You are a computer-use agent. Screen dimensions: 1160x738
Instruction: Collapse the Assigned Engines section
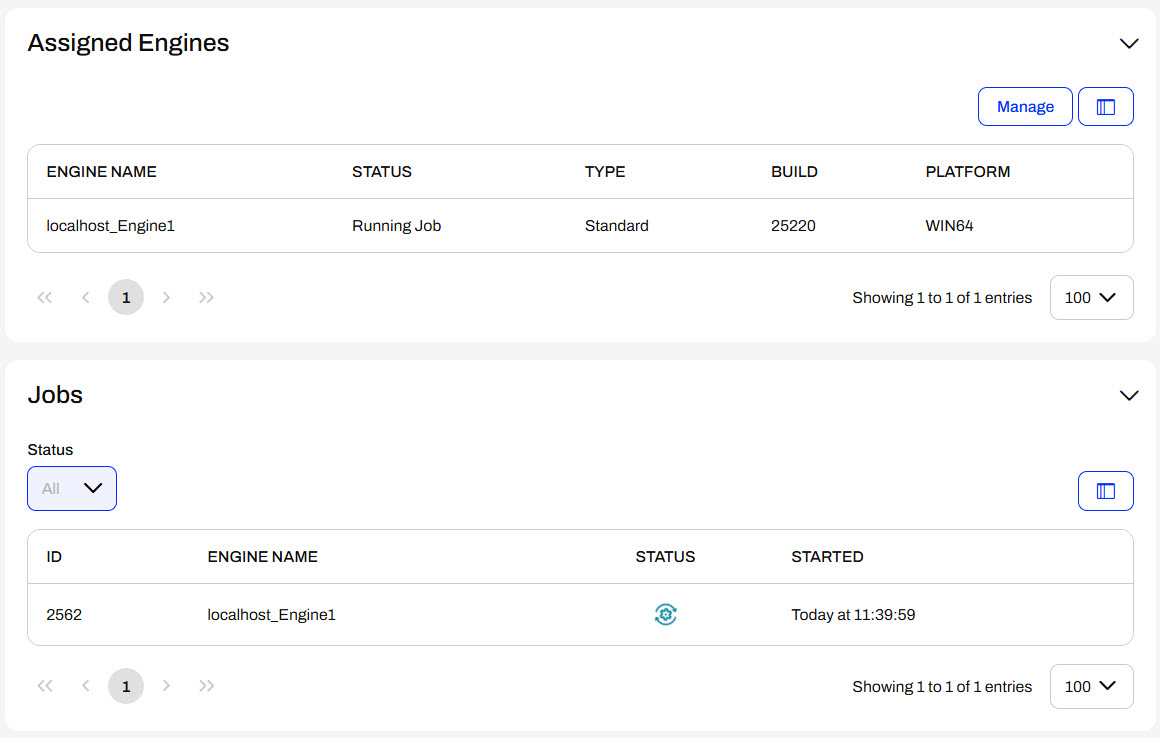(1129, 44)
